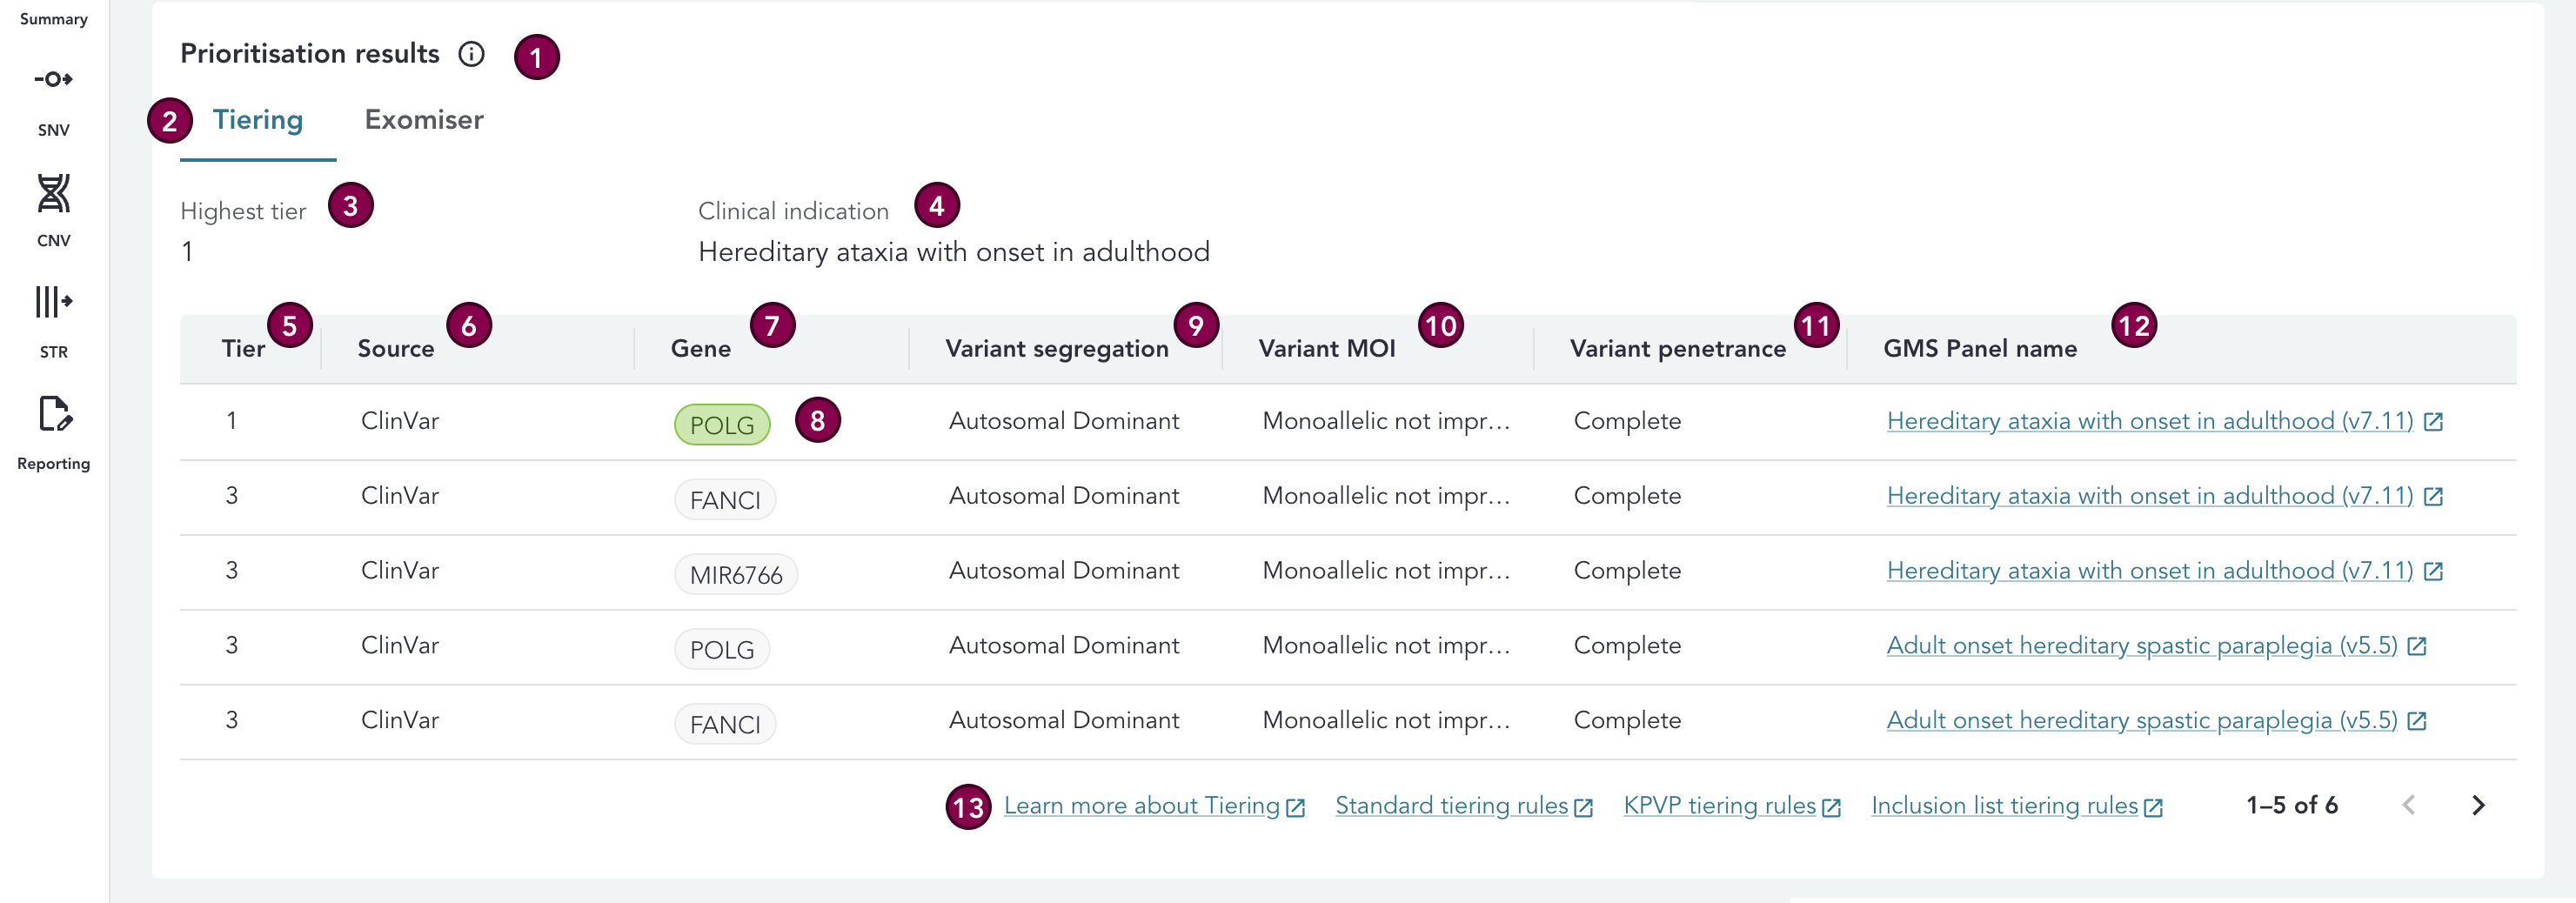This screenshot has height=903, width=2576.
Task: Click the previous page chevron
Action: 2409,805
